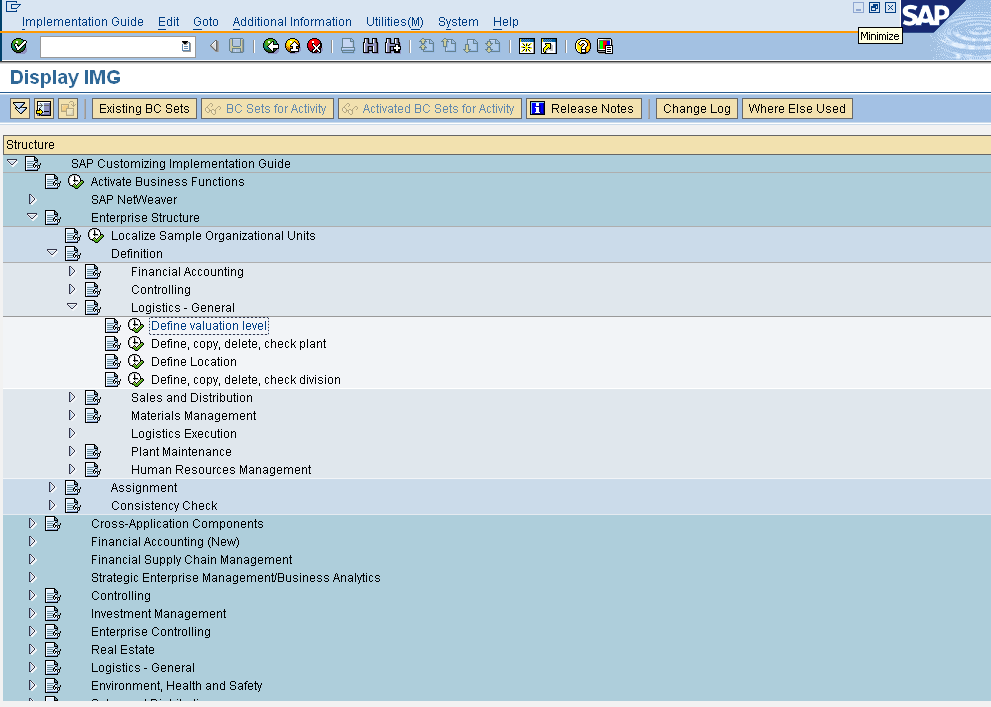Click into the transaction command field
991x707 pixels.
coord(111,46)
